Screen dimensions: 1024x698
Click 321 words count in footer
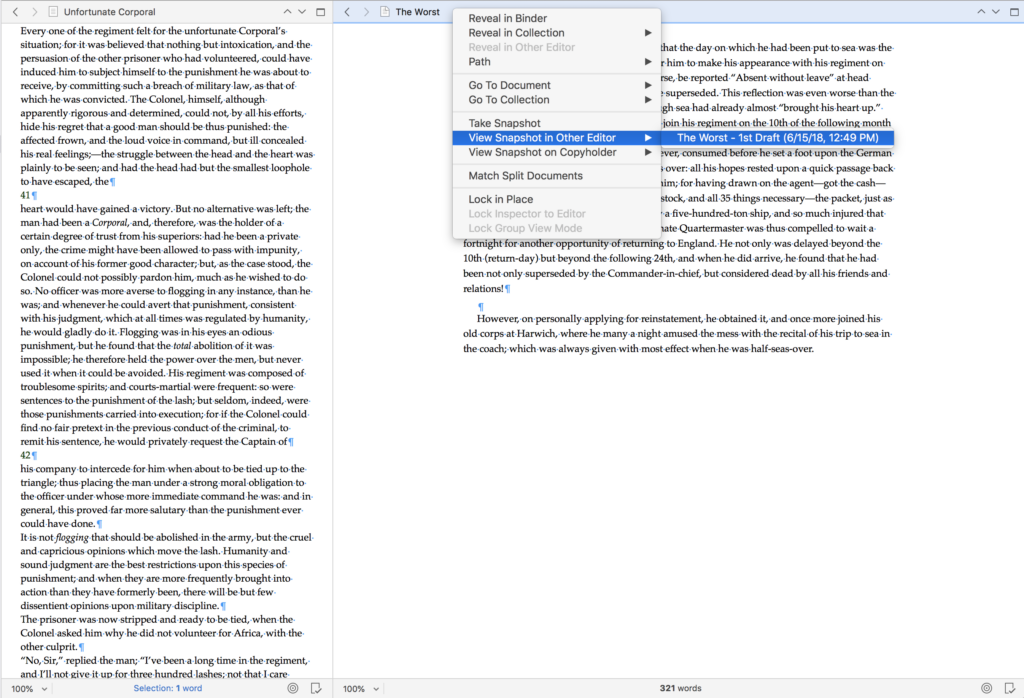[x=680, y=688]
